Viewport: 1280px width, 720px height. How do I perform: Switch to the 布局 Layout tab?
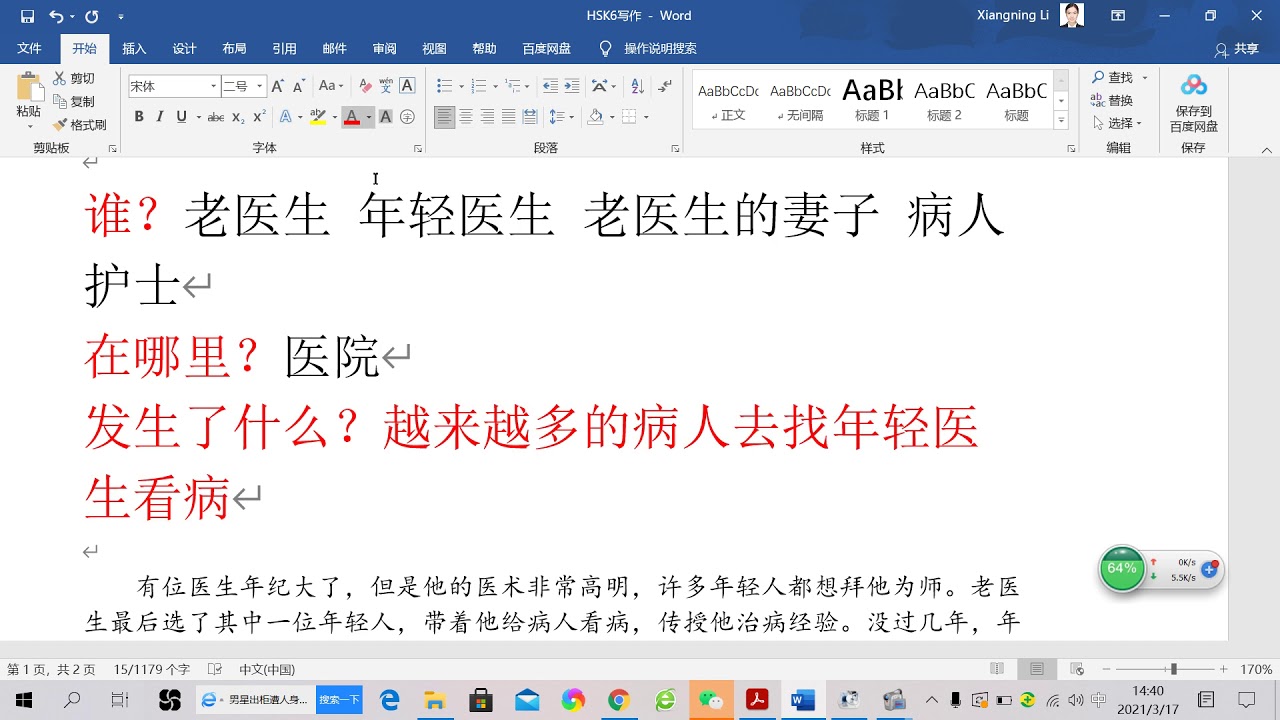(x=234, y=48)
